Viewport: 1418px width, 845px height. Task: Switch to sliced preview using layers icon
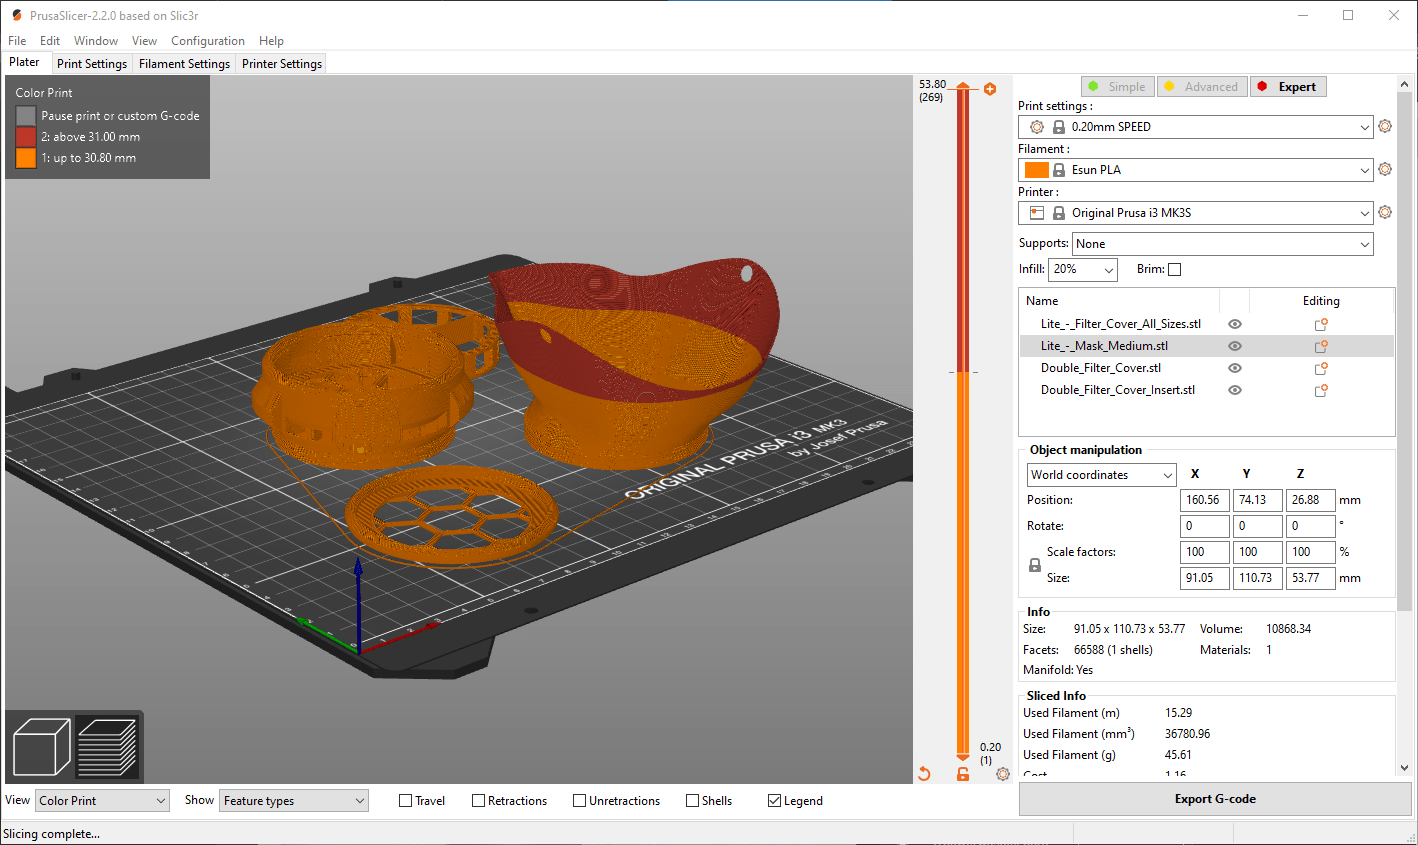[108, 745]
